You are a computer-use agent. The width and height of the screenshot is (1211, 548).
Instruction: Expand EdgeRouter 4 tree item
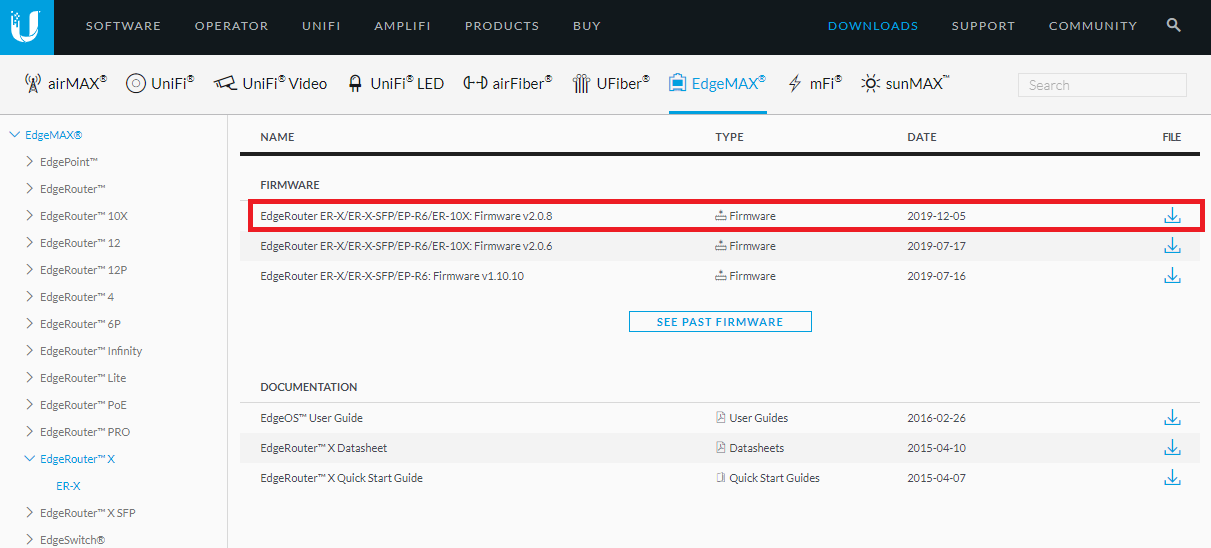point(30,297)
